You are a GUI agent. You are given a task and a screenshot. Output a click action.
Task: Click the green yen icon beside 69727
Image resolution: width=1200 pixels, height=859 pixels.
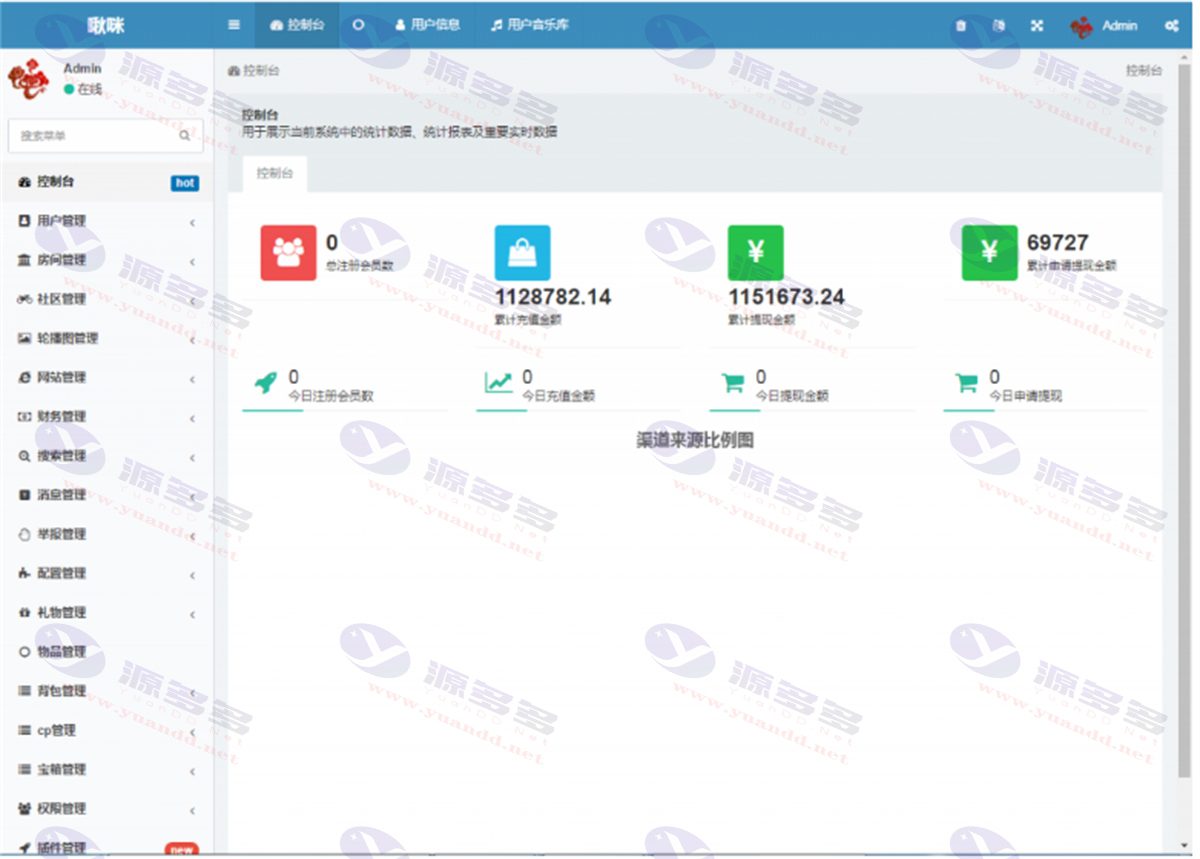[x=990, y=252]
